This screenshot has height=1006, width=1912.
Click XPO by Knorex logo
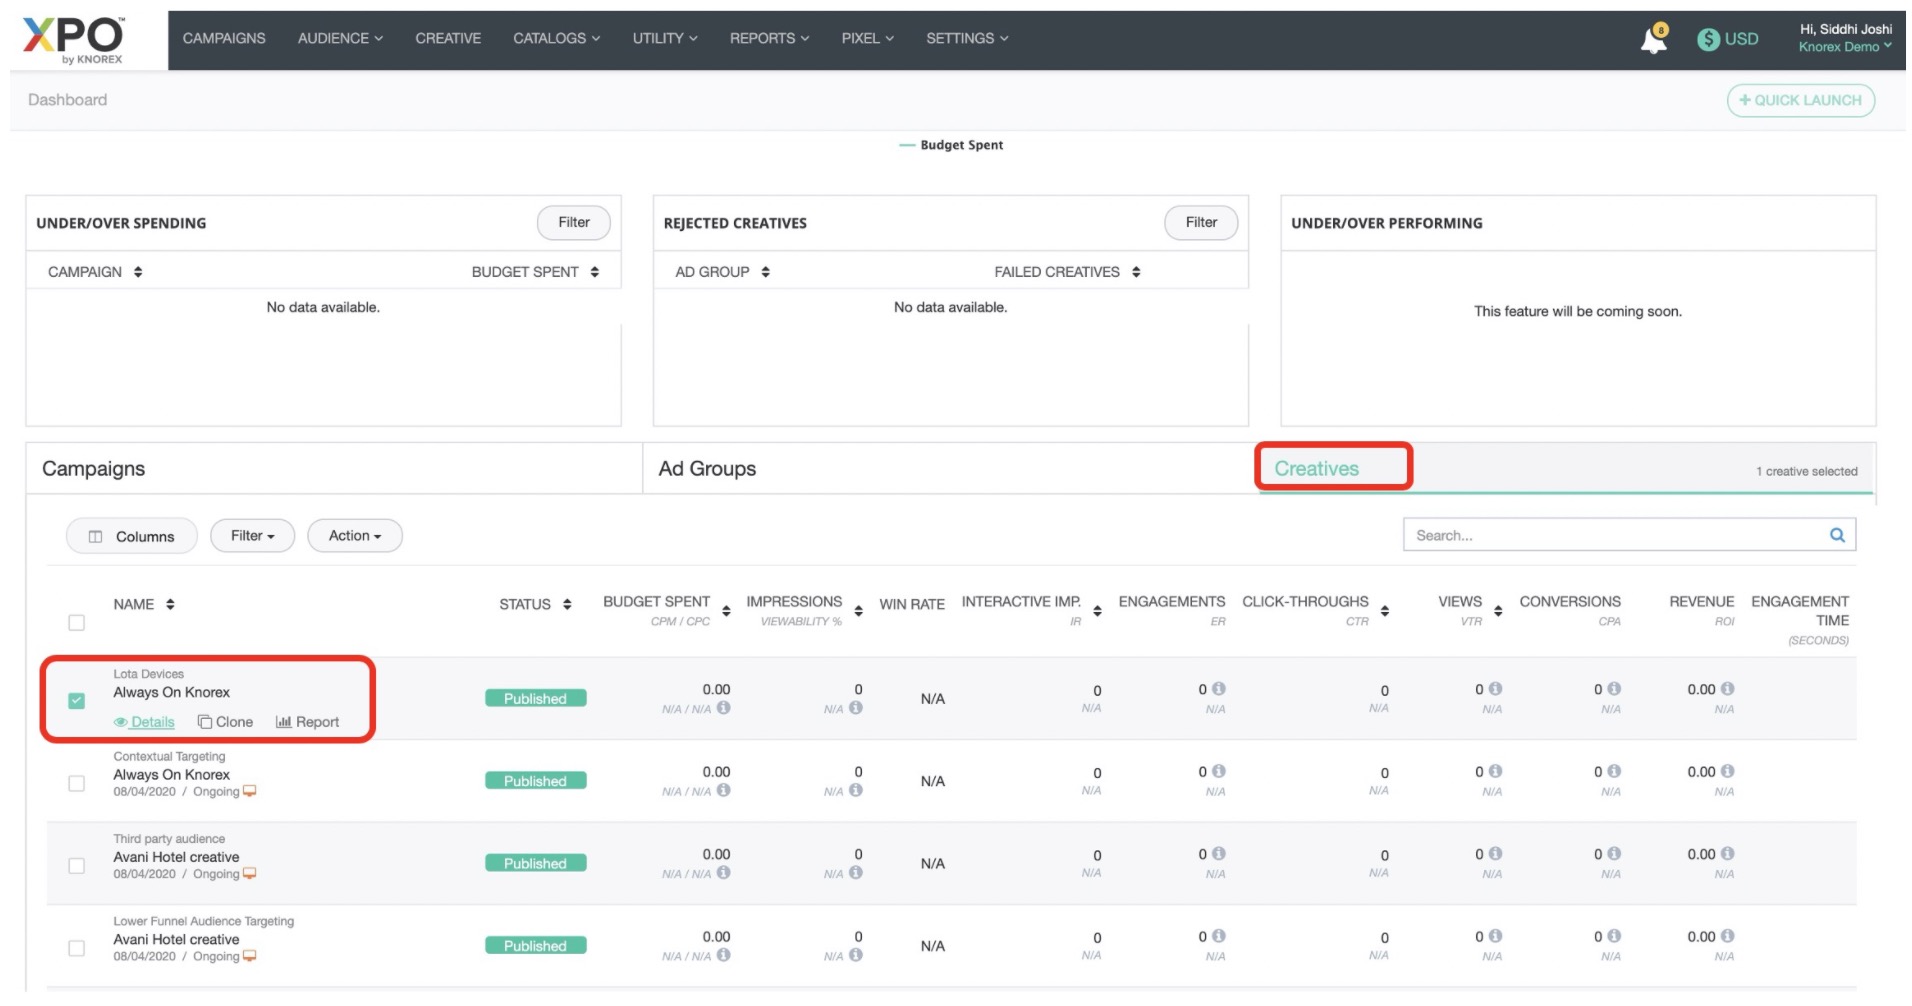(x=73, y=40)
